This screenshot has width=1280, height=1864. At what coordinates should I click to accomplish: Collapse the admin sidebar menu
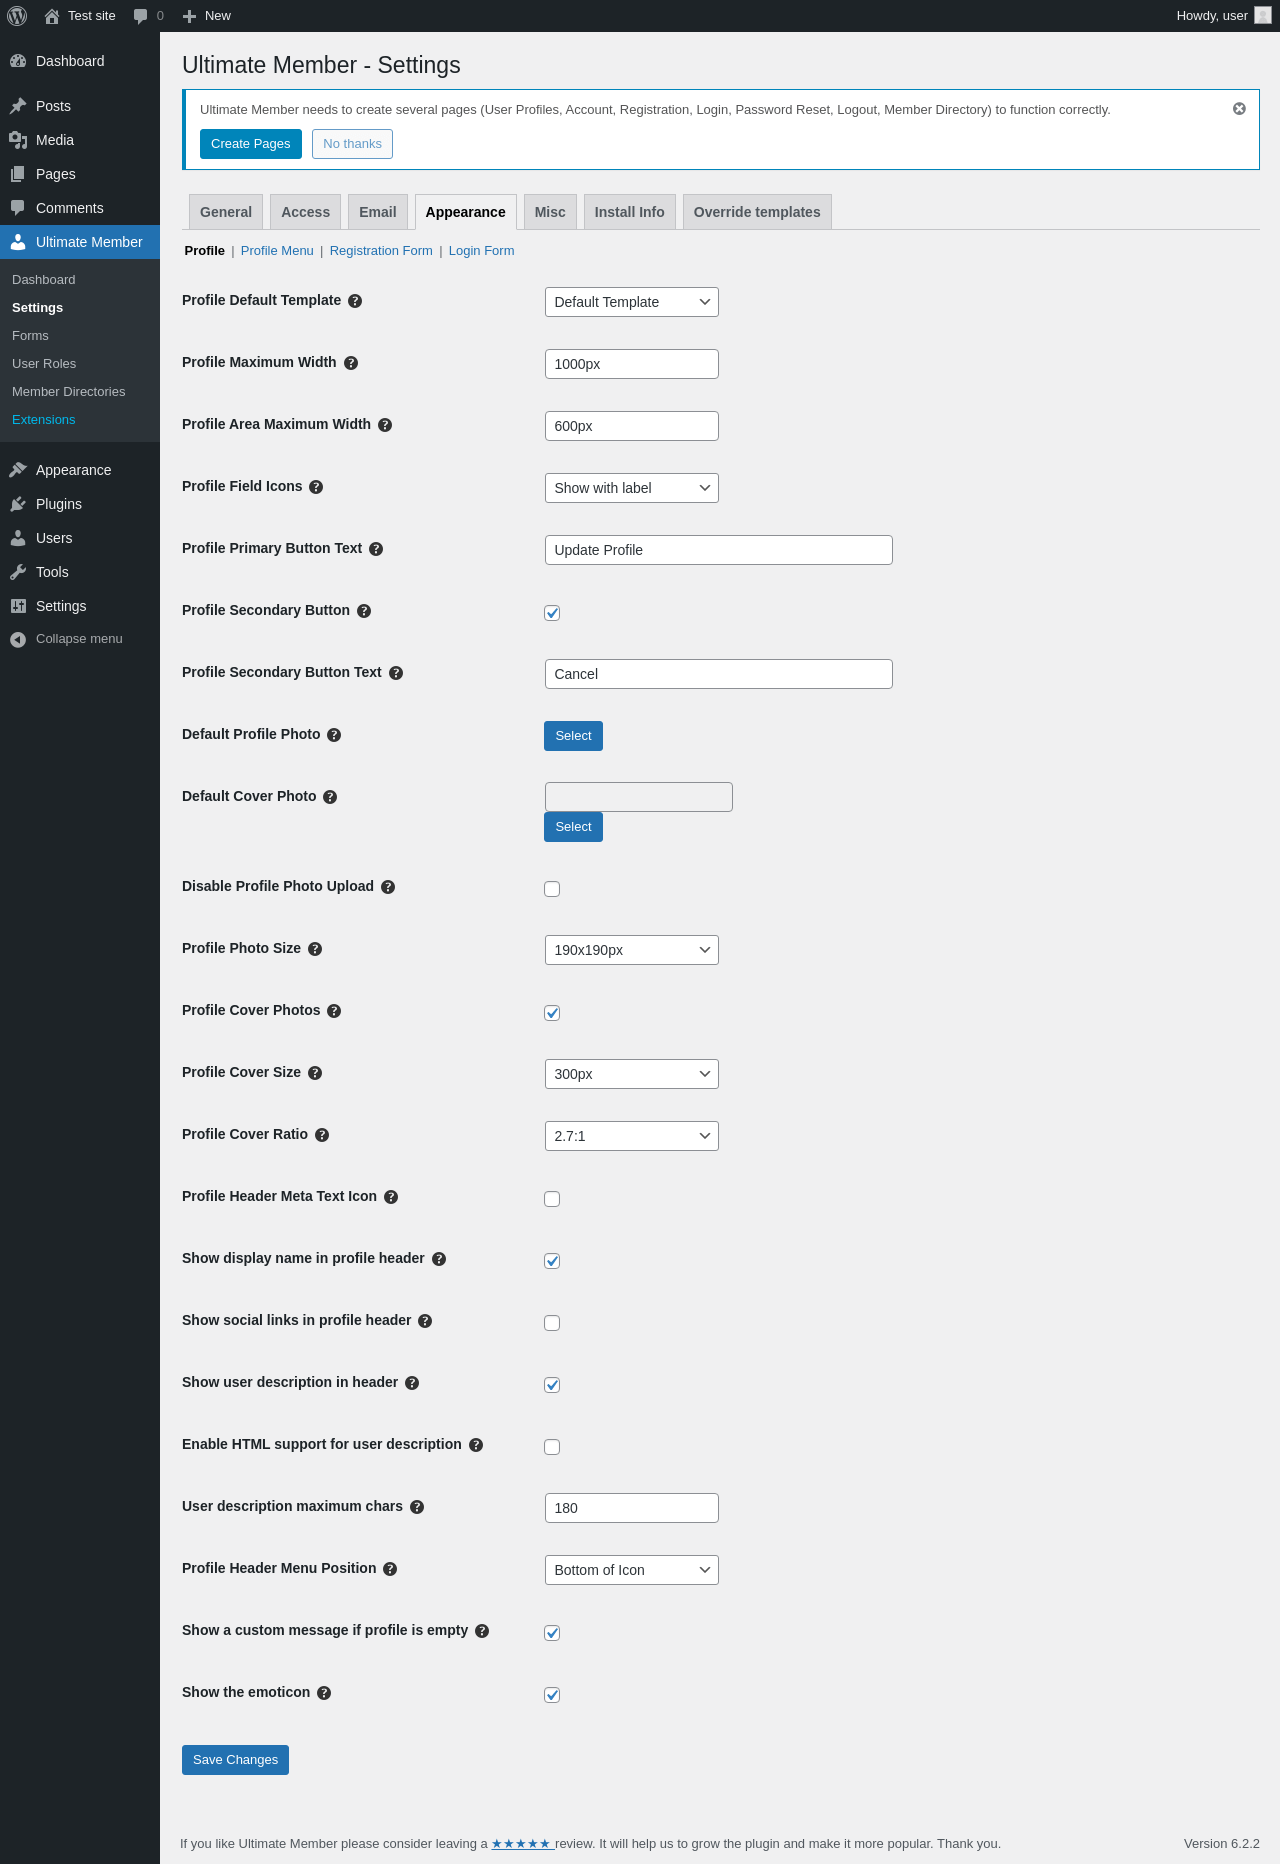click(79, 639)
